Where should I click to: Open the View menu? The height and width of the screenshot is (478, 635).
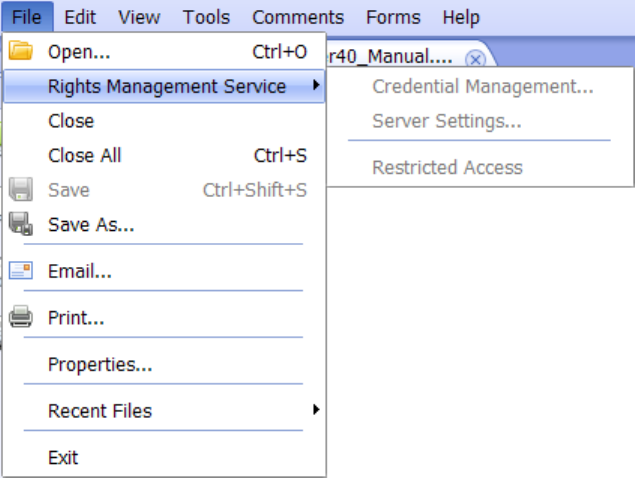tap(139, 17)
